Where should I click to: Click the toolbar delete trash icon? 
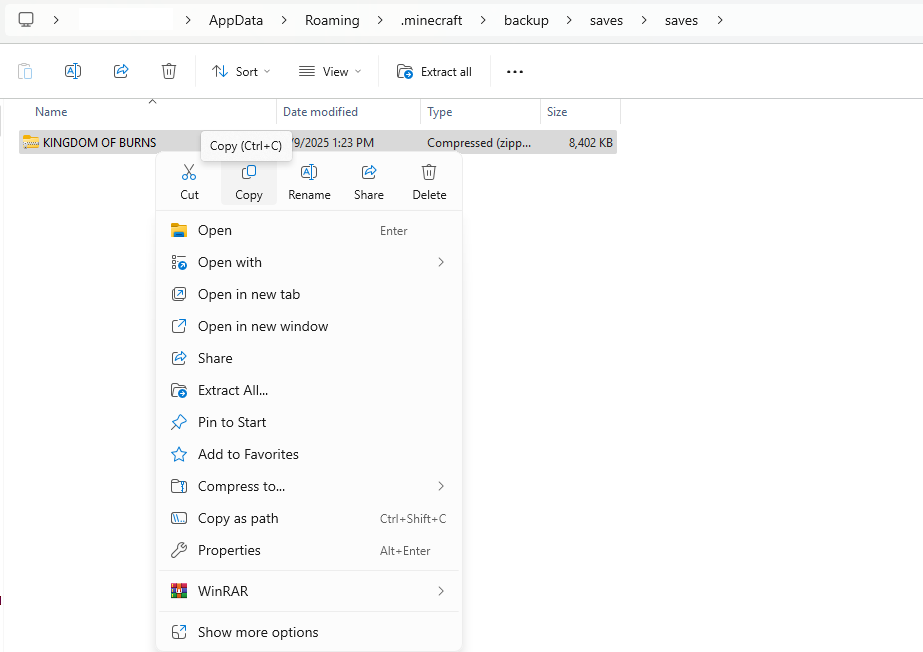coord(169,71)
